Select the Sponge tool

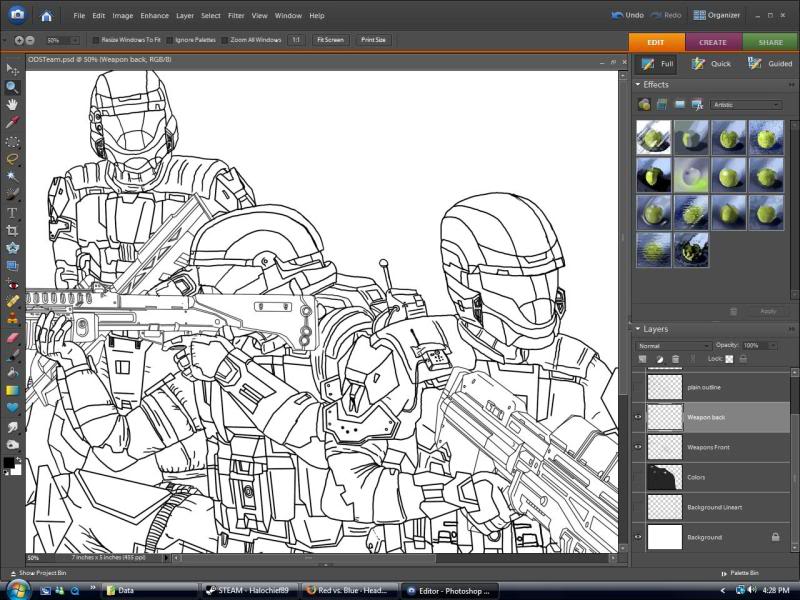coord(12,445)
